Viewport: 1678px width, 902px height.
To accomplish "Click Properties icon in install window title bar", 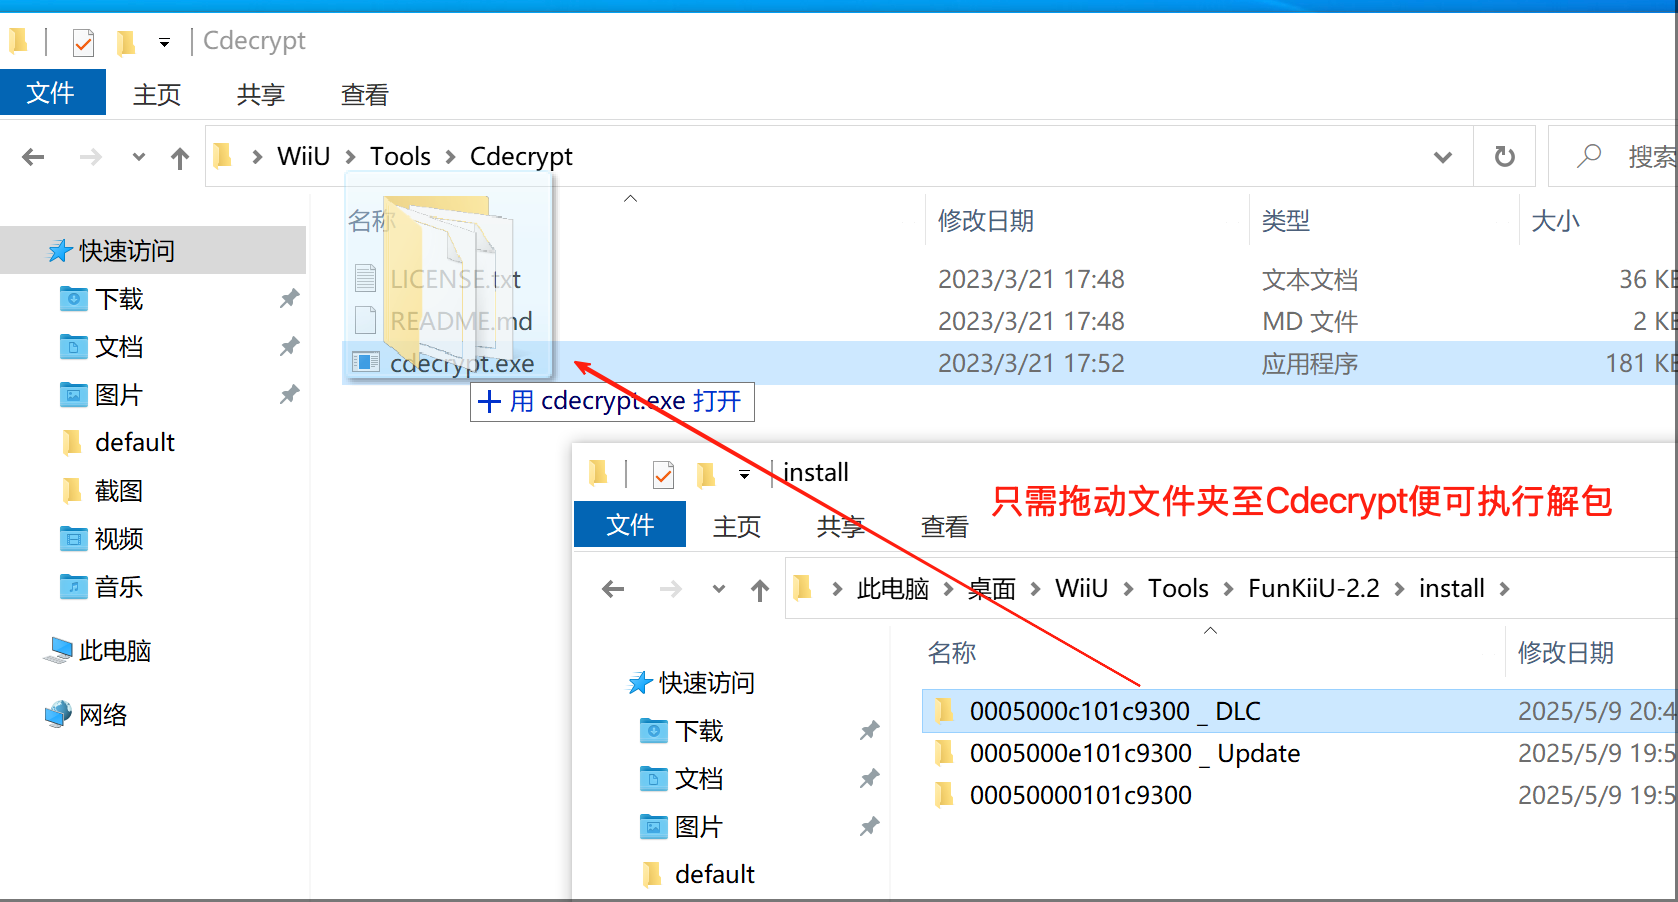I will (x=663, y=474).
